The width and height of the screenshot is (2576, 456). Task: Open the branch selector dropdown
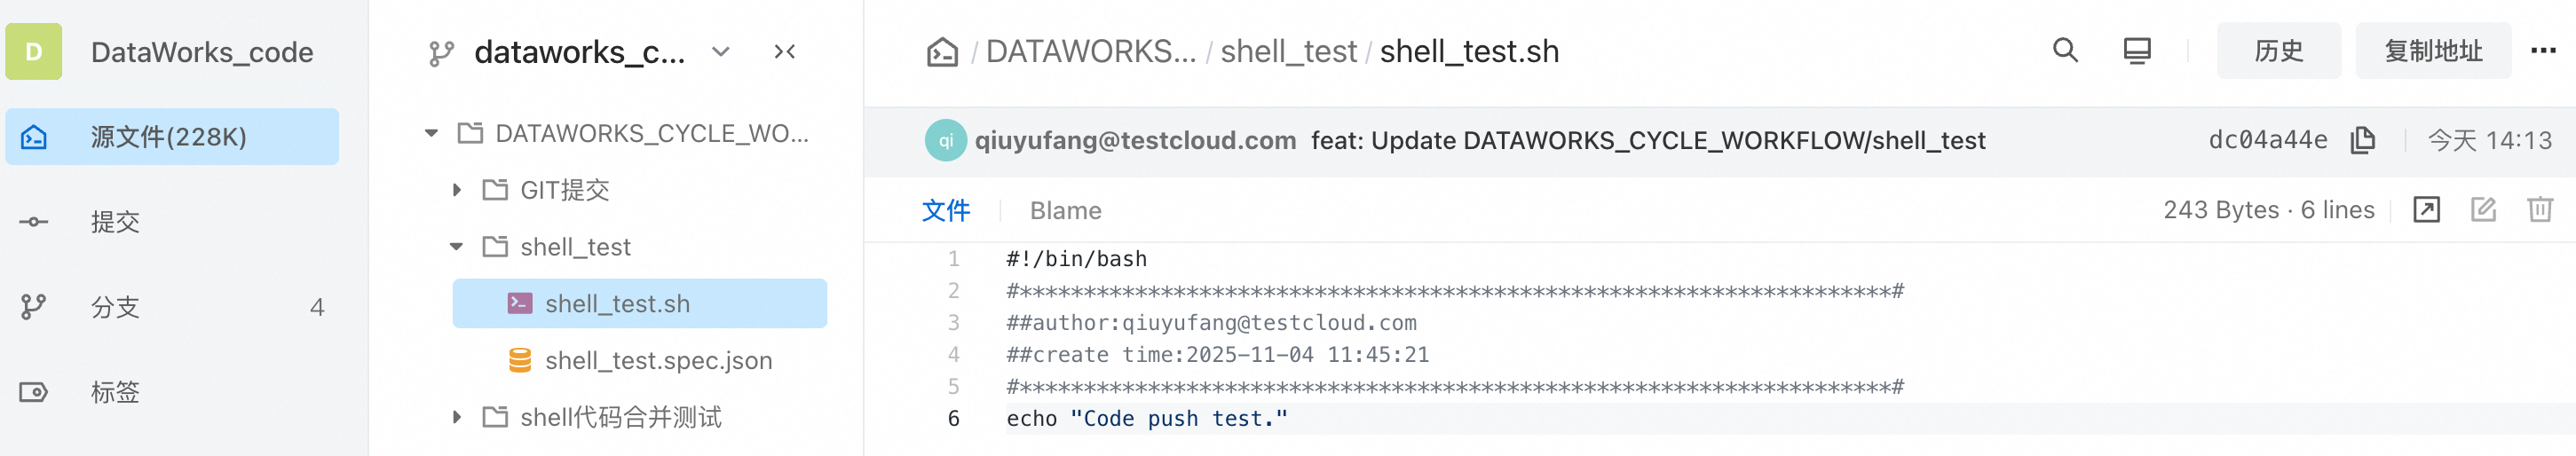(x=721, y=52)
